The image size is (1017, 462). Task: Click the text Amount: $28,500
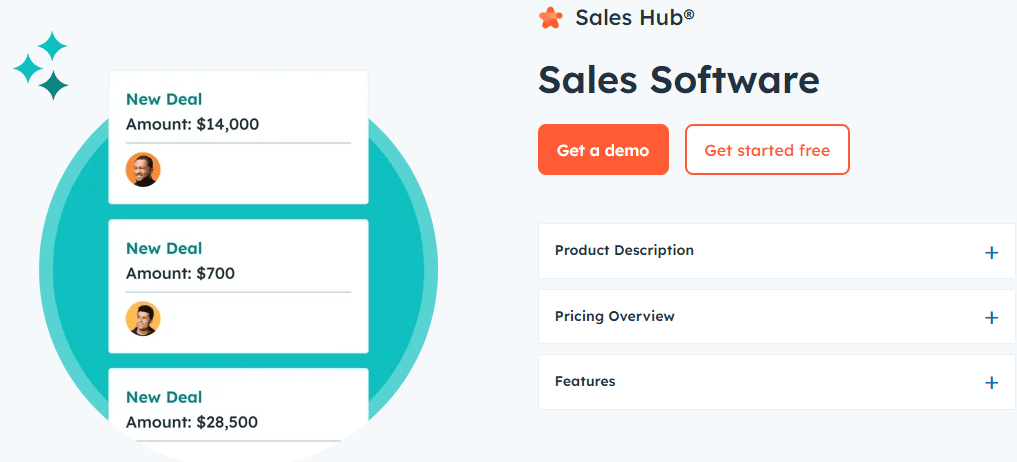191,422
